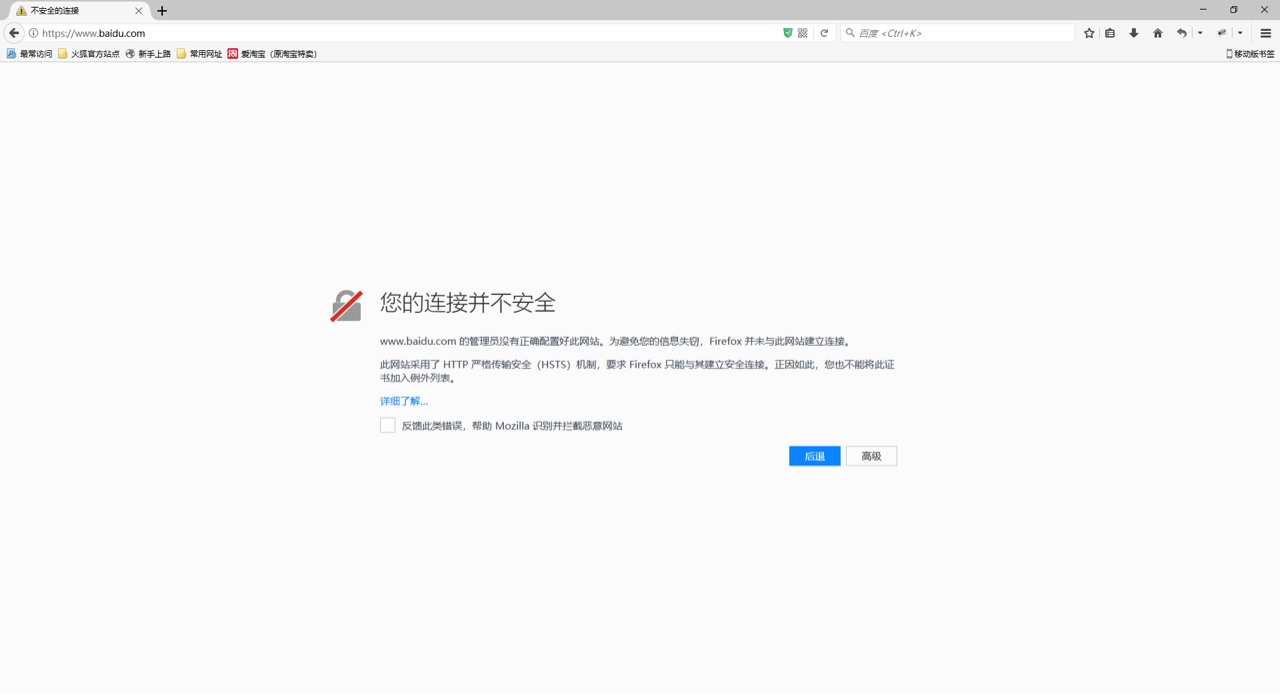Open site identity info icon

click(x=33, y=33)
